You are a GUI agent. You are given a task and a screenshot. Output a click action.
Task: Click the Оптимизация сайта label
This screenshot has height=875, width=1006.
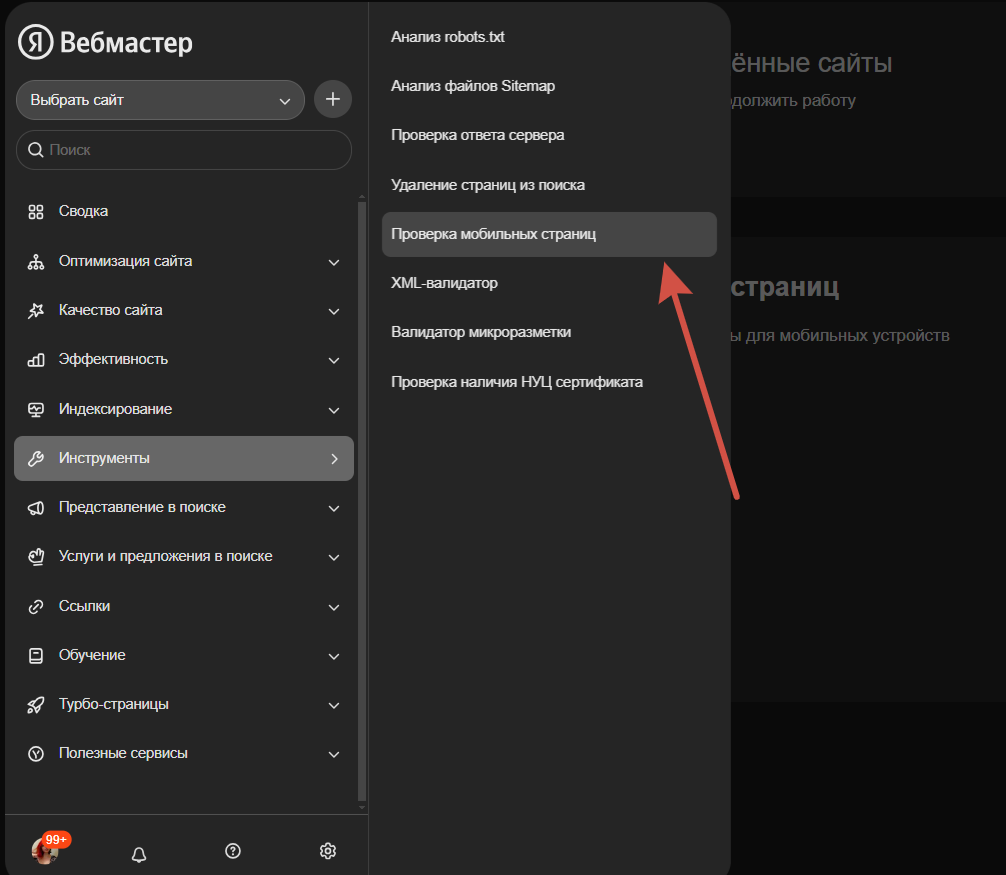pyautogui.click(x=125, y=261)
